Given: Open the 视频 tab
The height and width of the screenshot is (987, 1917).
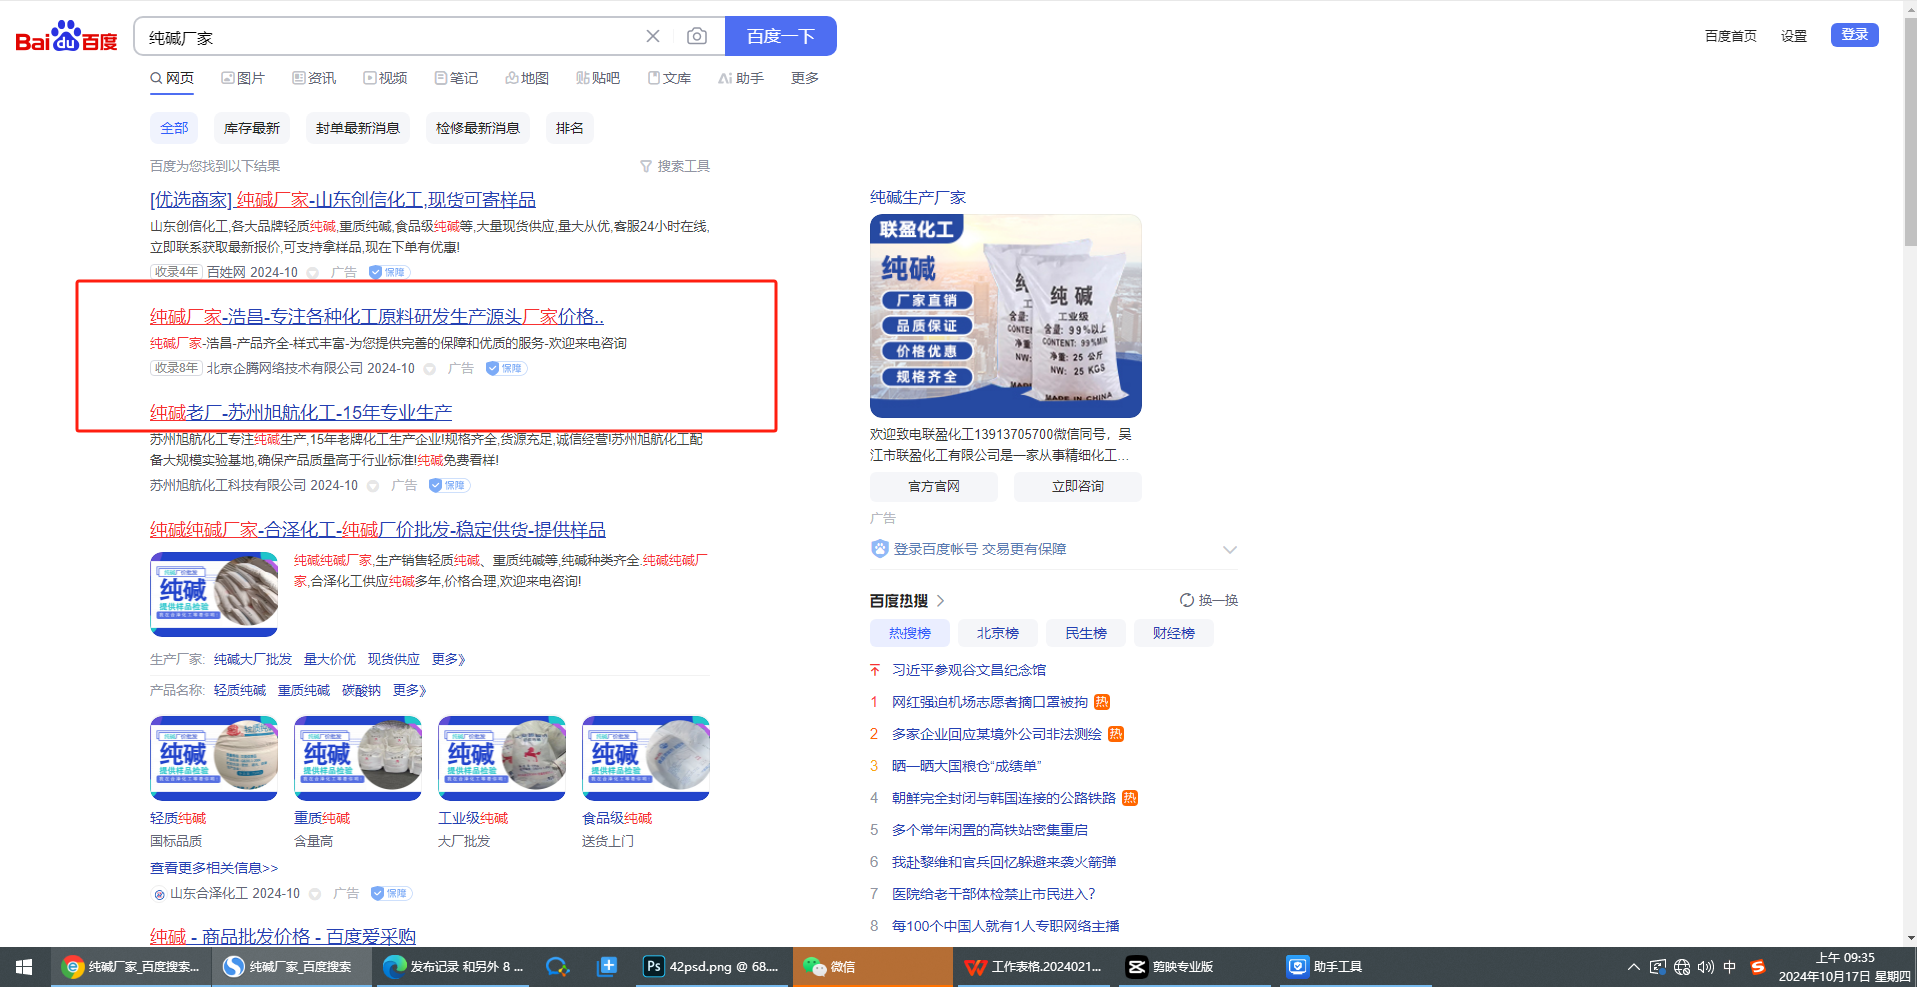Looking at the screenshot, I should click(x=385, y=78).
